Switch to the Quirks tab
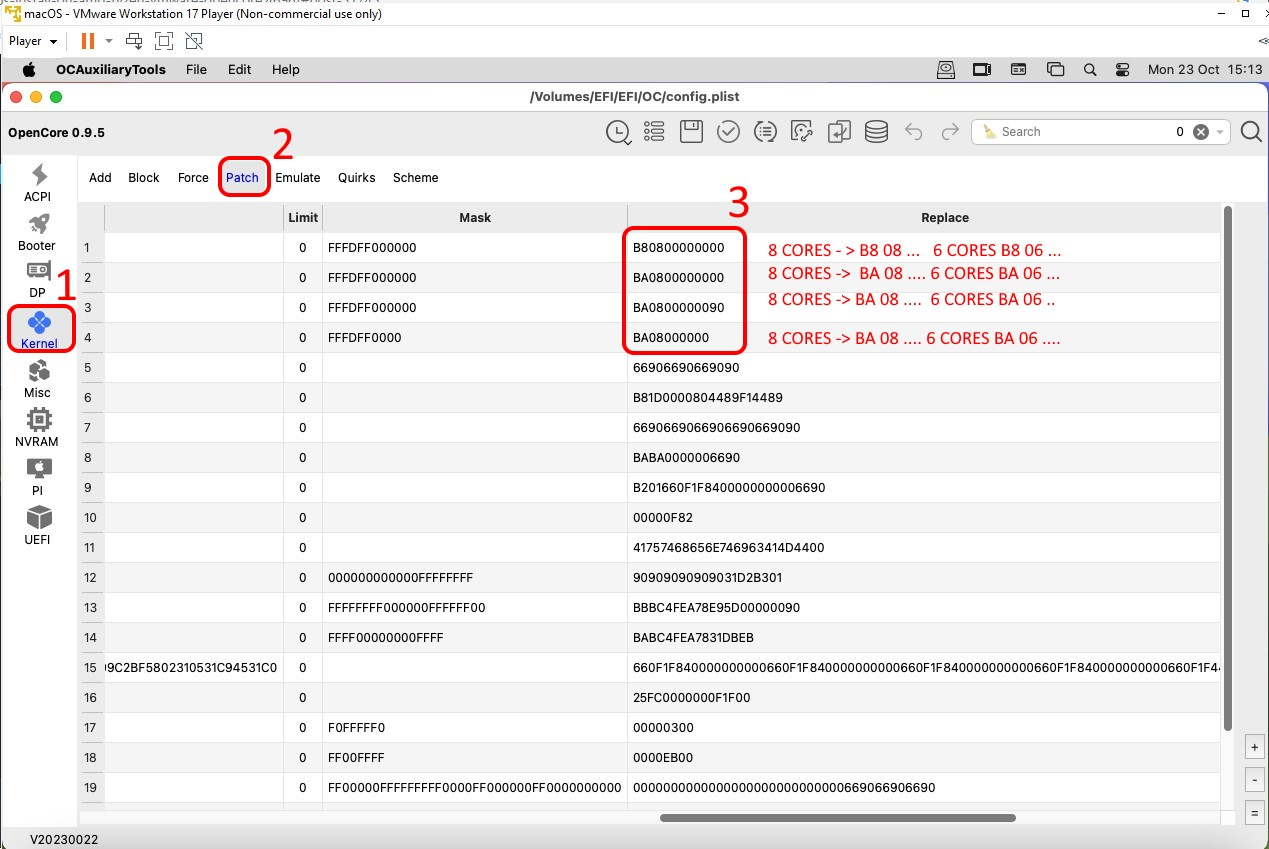1269x849 pixels. click(x=356, y=178)
